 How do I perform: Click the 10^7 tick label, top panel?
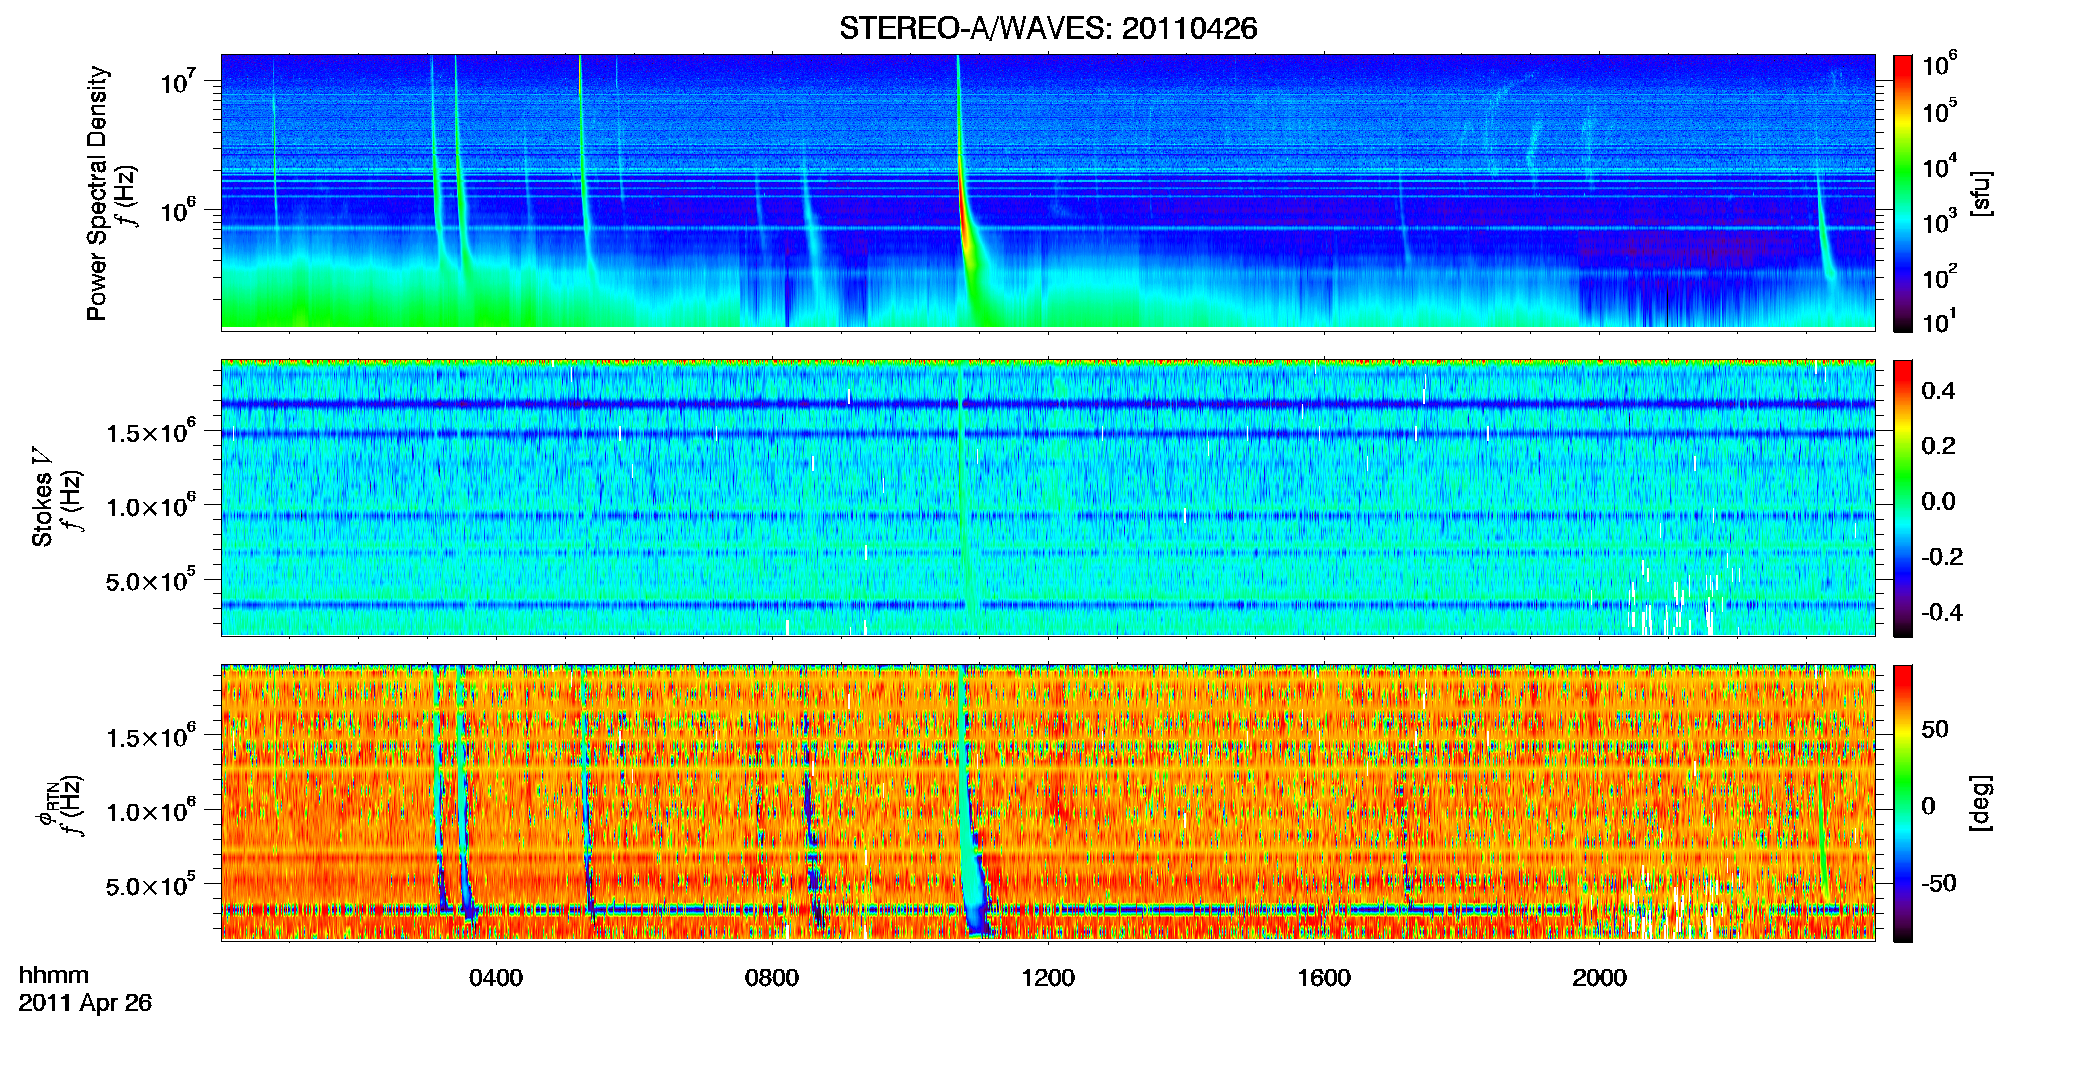click(x=178, y=81)
